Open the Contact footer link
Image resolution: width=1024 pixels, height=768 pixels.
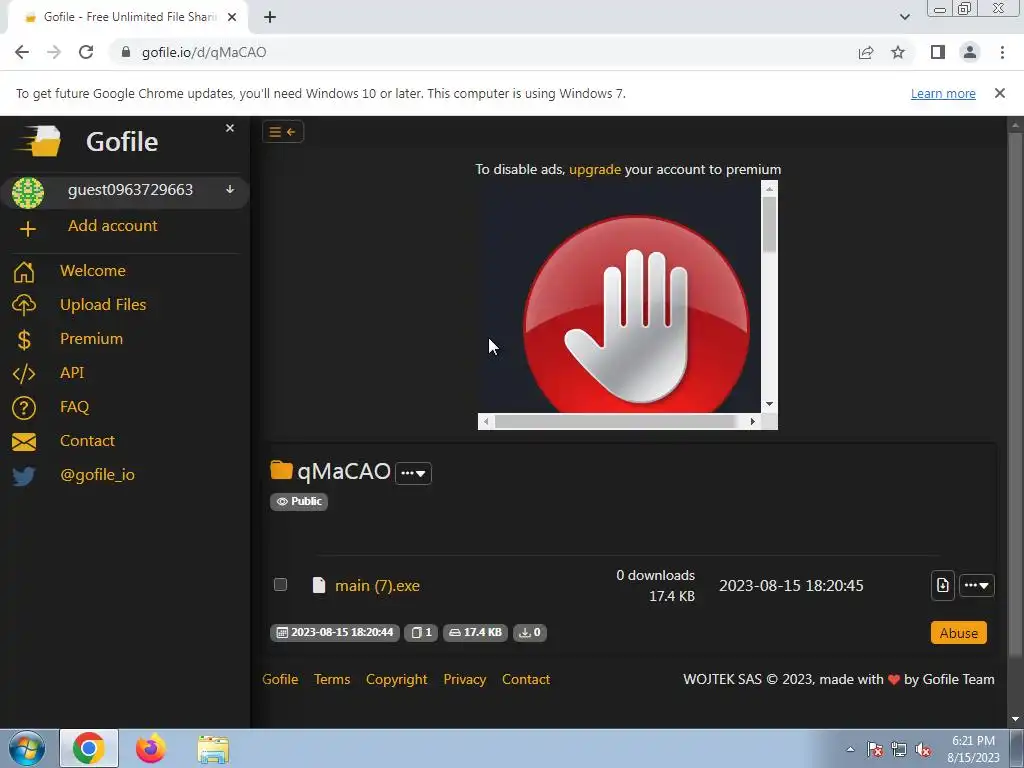526,680
